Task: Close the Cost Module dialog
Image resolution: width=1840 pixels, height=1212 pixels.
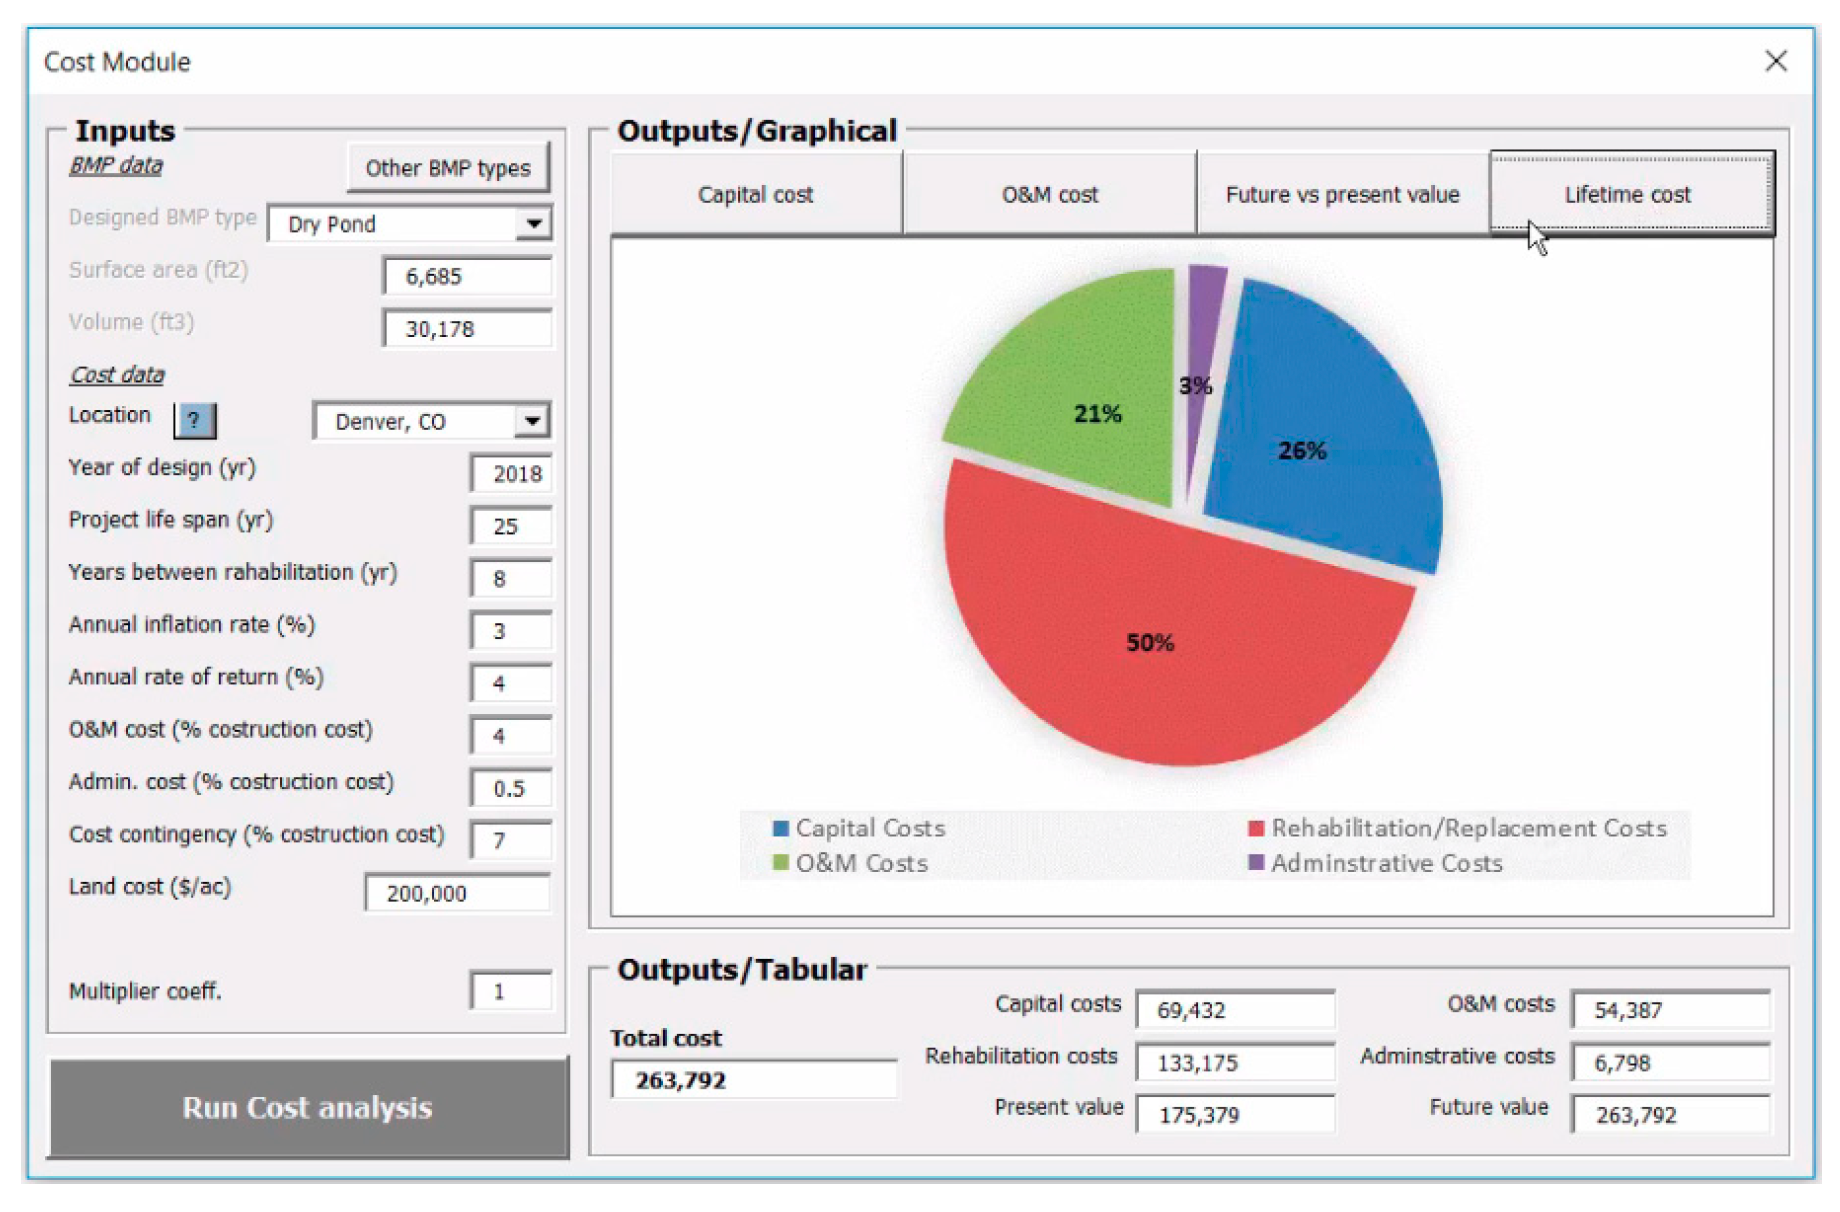Action: (x=1775, y=61)
